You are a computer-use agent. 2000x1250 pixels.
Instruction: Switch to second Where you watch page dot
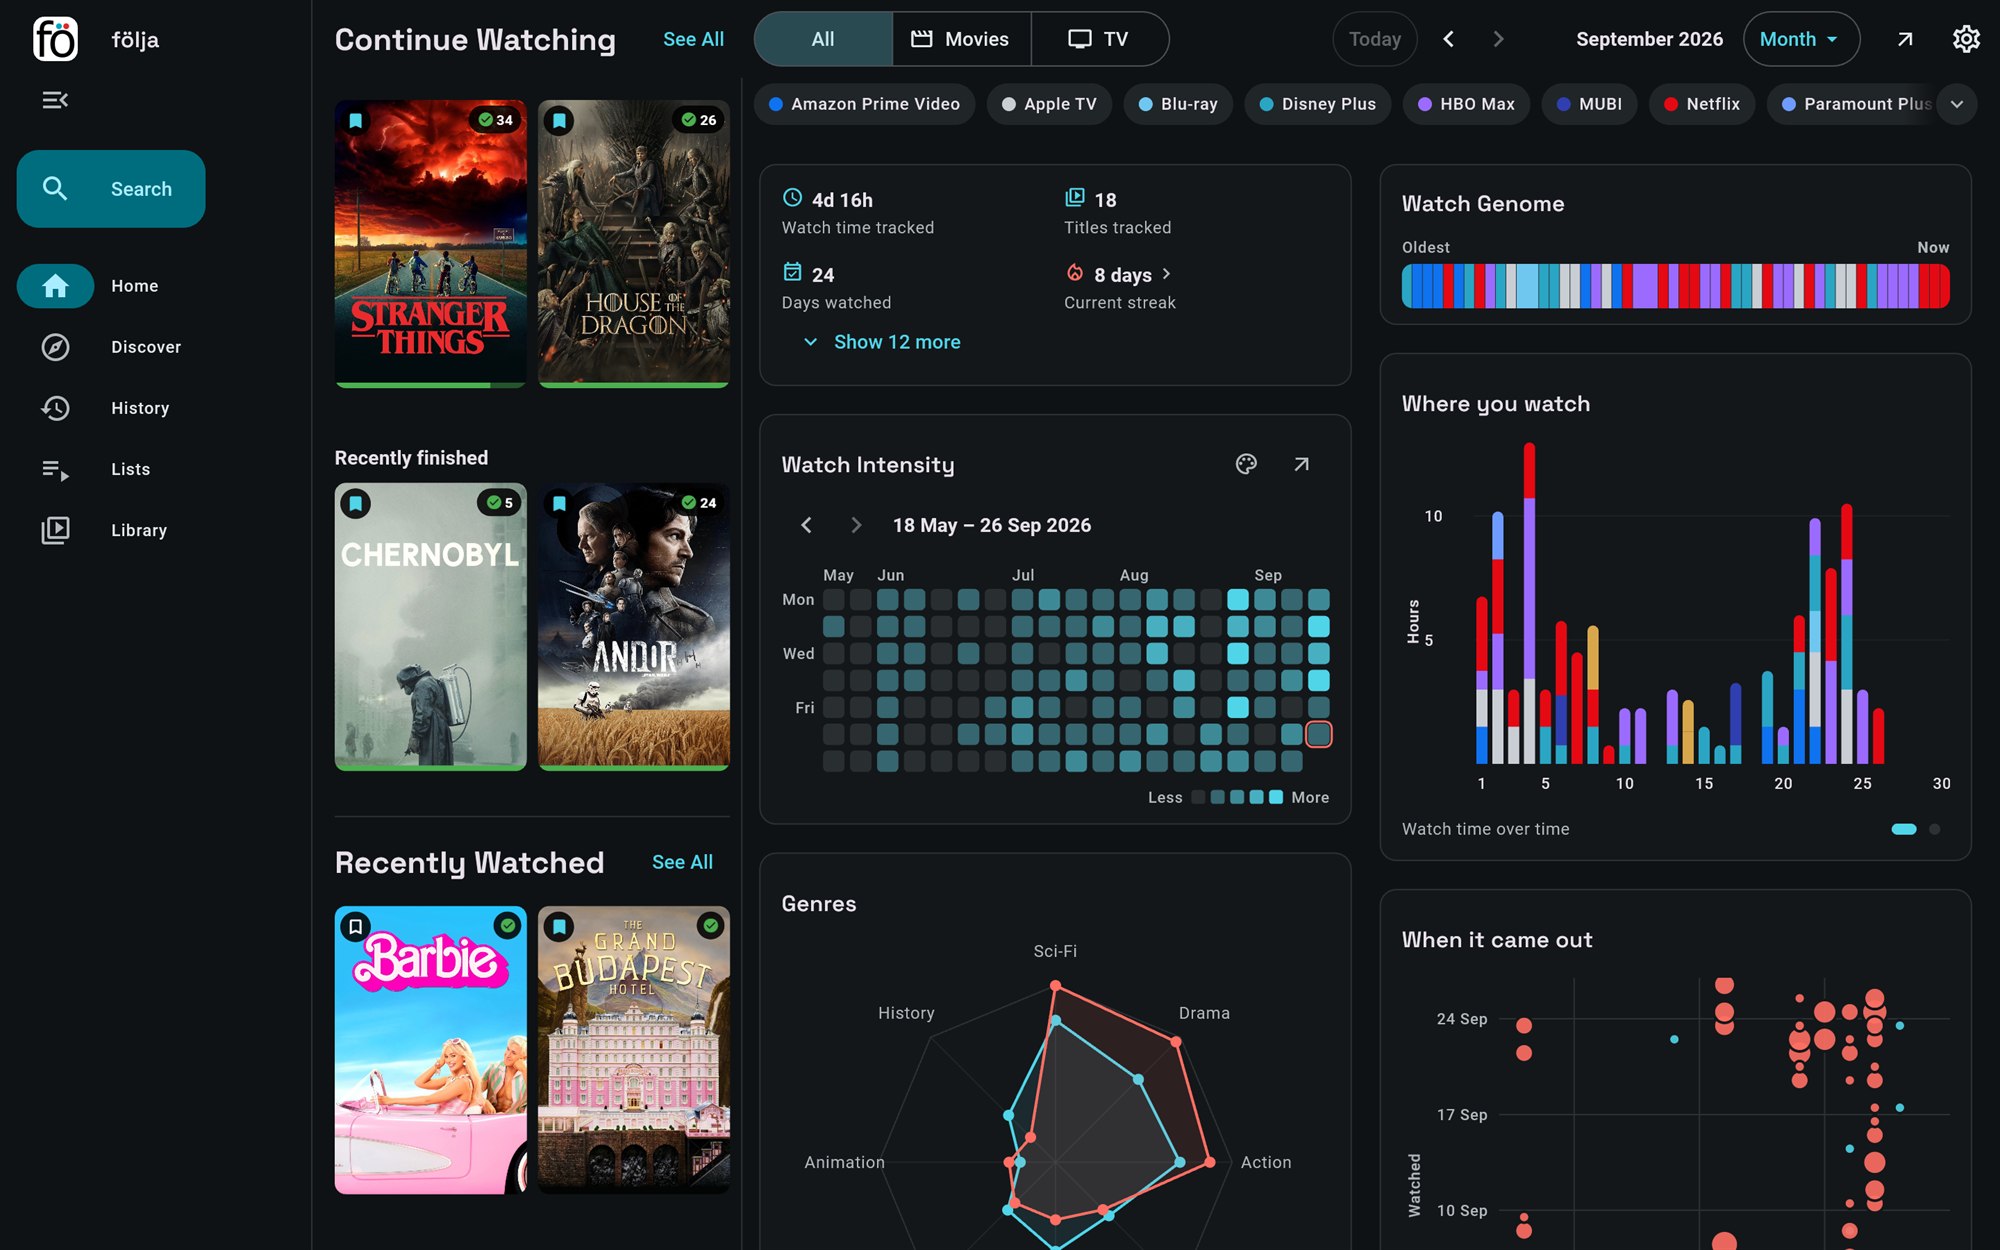coord(1935,829)
